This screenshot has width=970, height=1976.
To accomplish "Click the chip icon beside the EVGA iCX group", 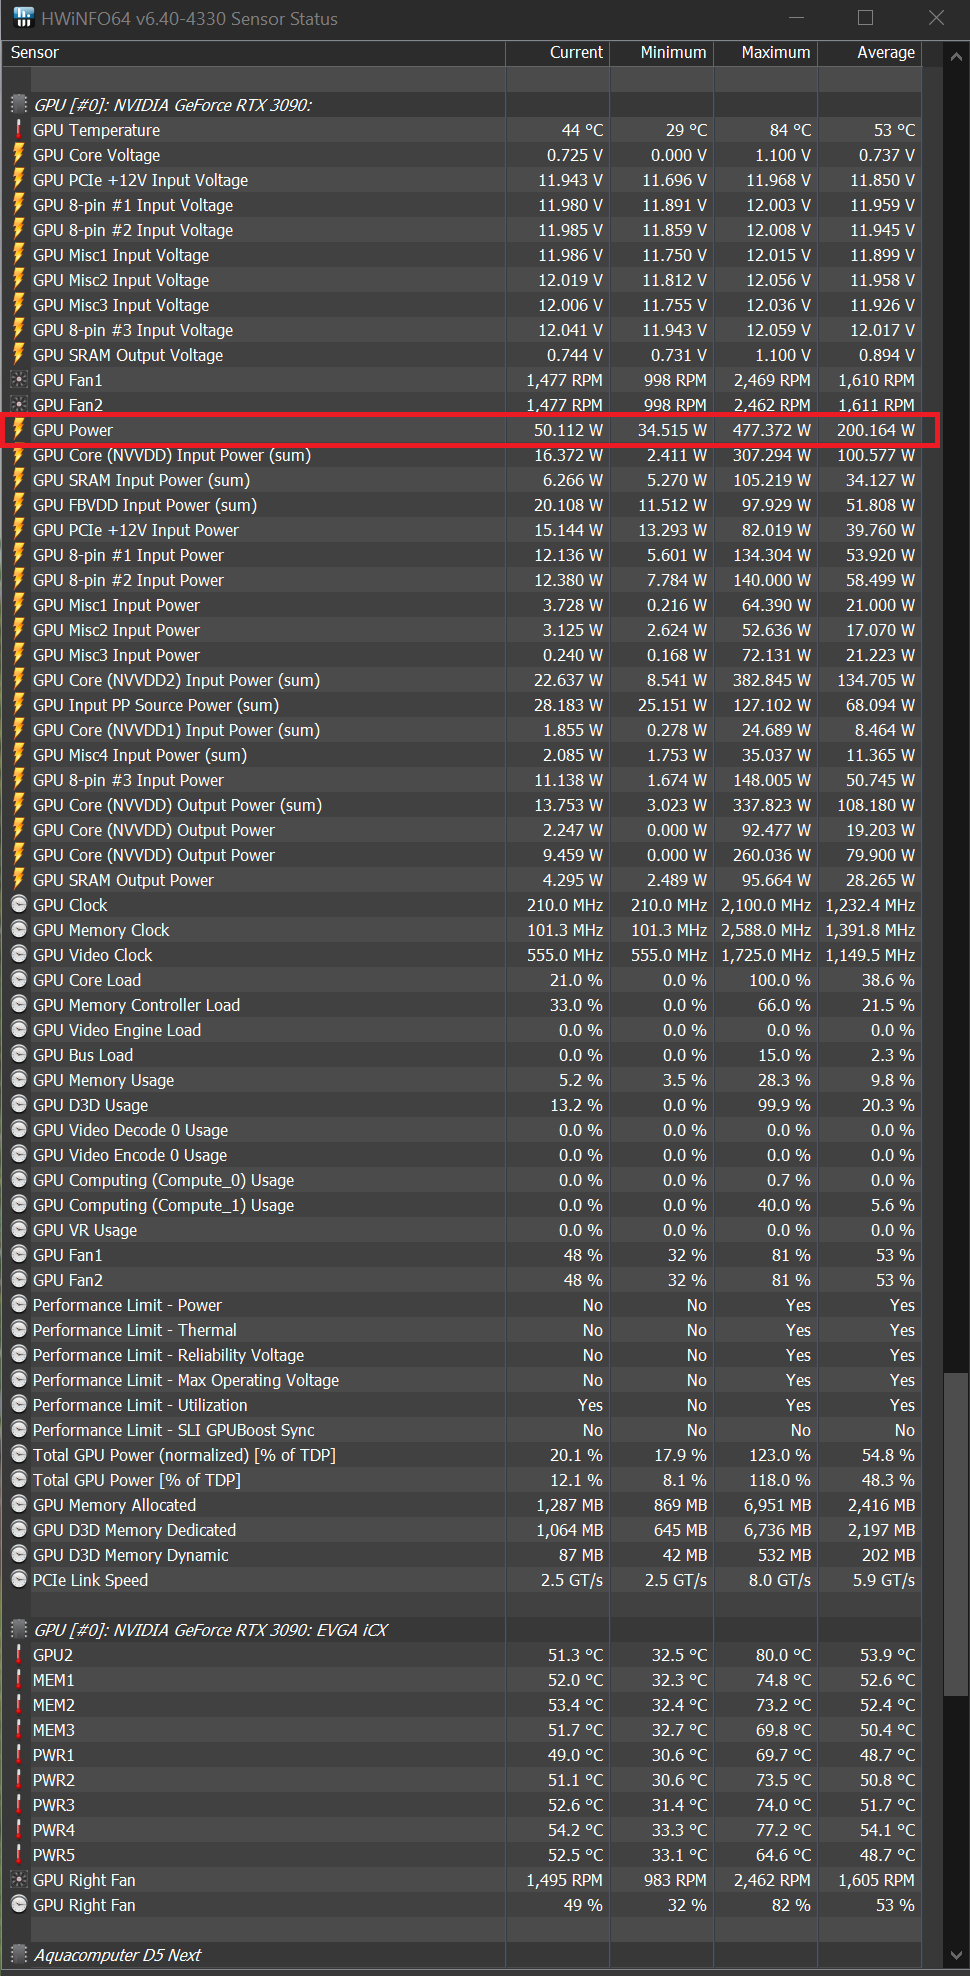I will point(18,1630).
